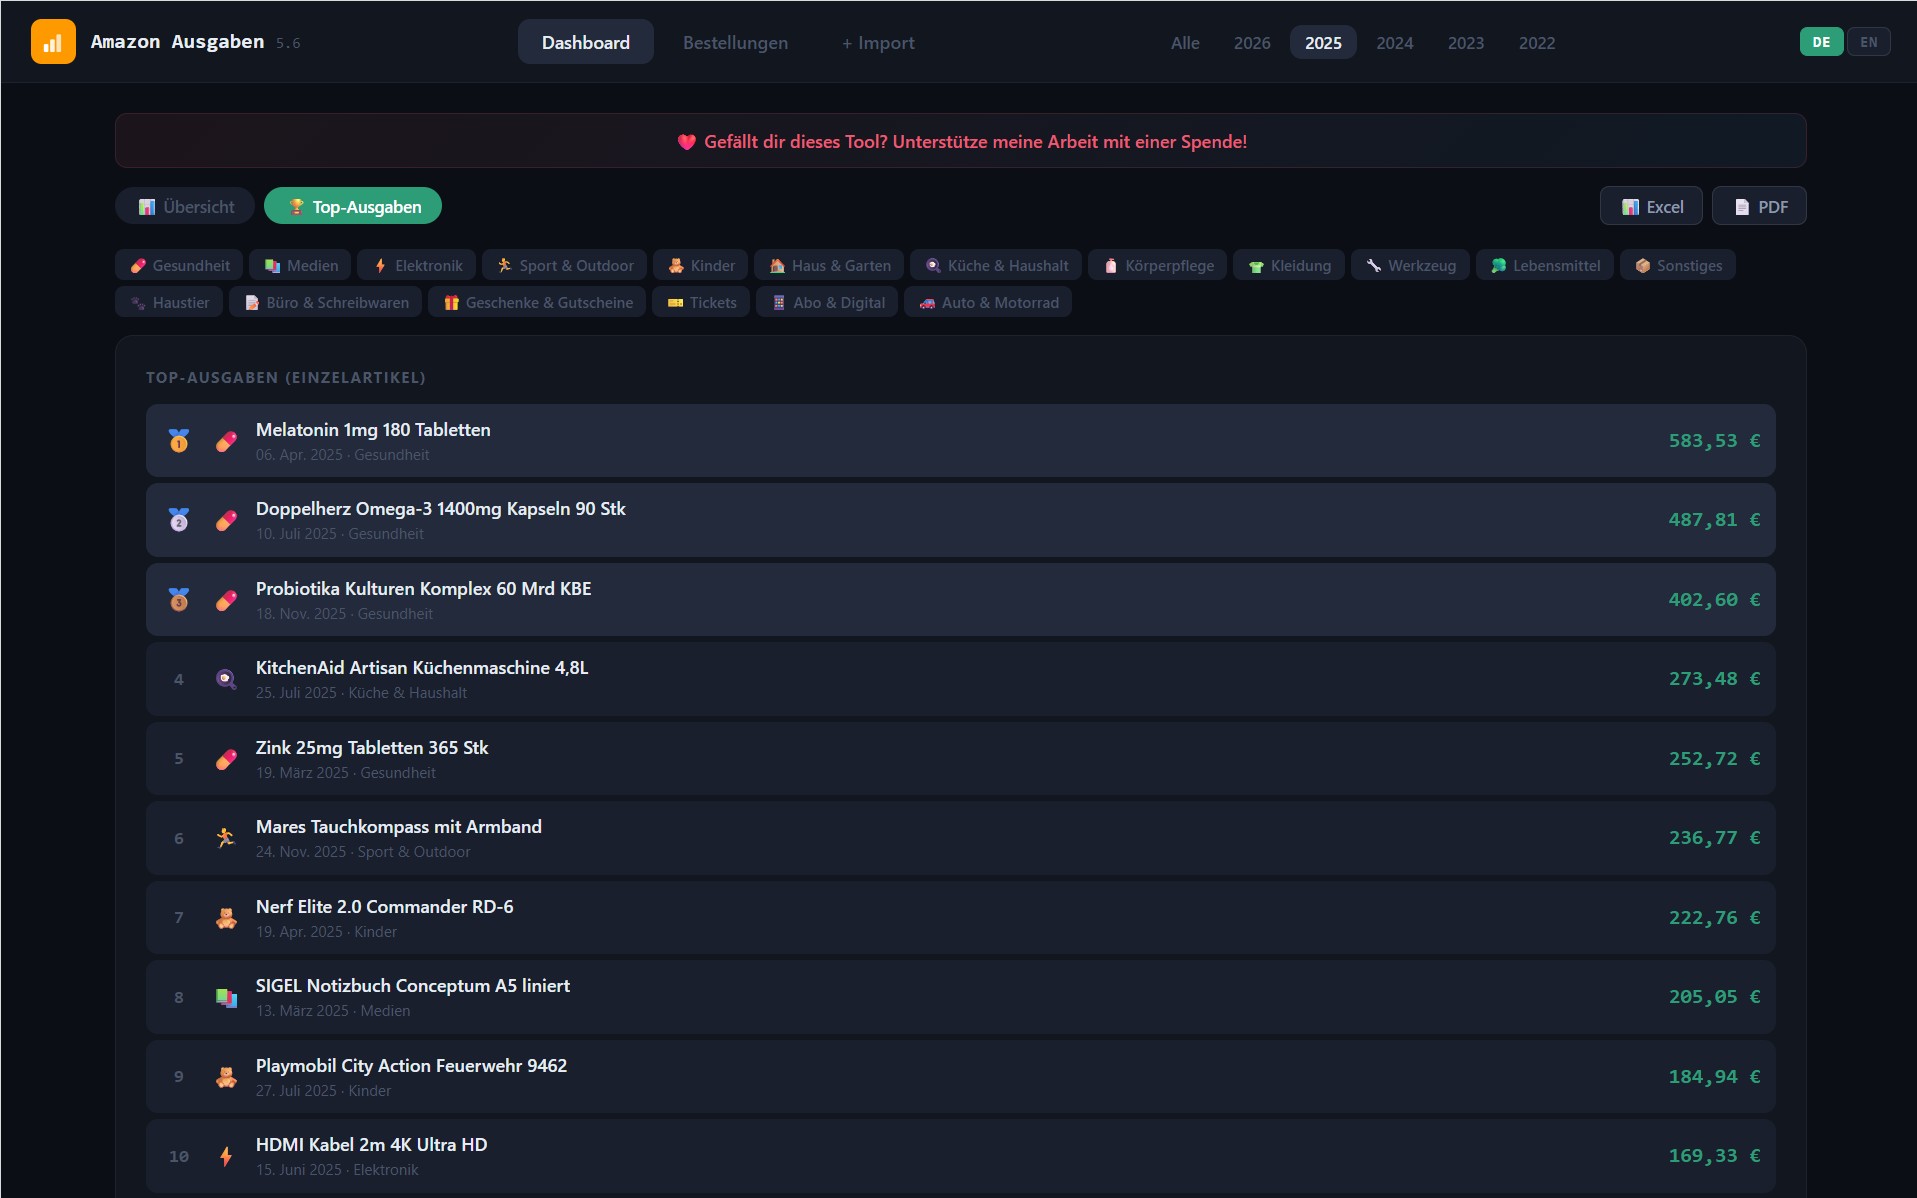Click the teddy icon beside Nerf Elite
The width and height of the screenshot is (1917, 1198).
pos(227,918)
